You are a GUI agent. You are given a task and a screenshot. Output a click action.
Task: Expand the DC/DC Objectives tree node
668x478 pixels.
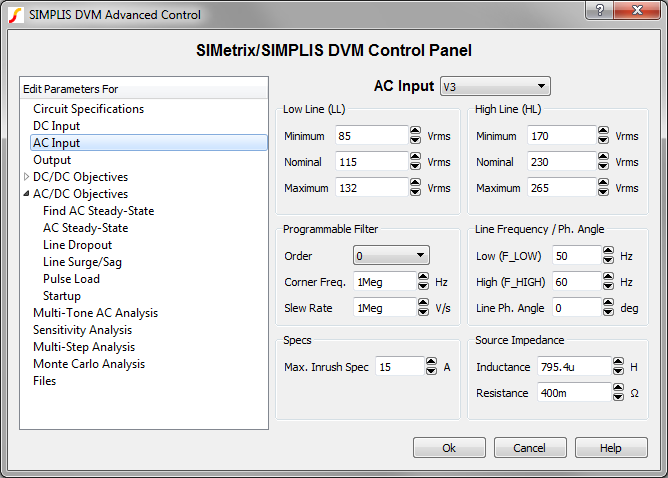(26, 177)
